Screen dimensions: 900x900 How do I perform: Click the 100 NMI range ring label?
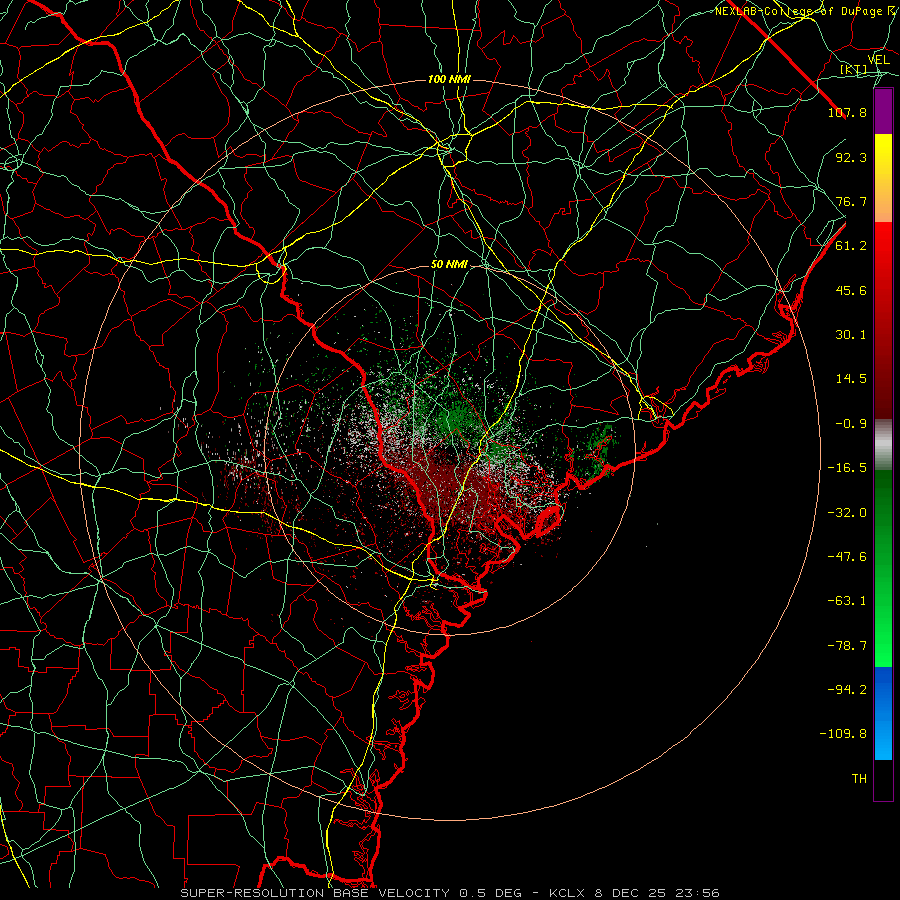coord(449,79)
